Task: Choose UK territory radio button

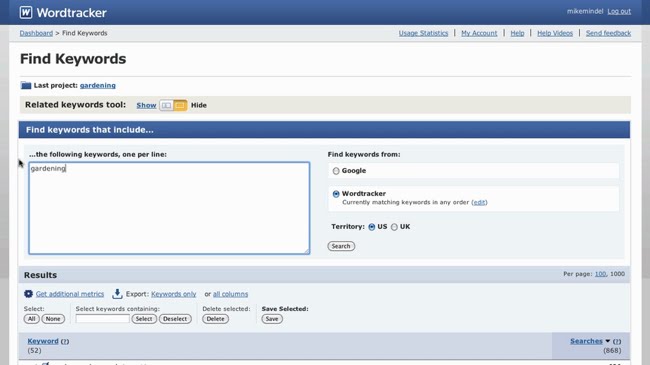Action: tap(394, 227)
